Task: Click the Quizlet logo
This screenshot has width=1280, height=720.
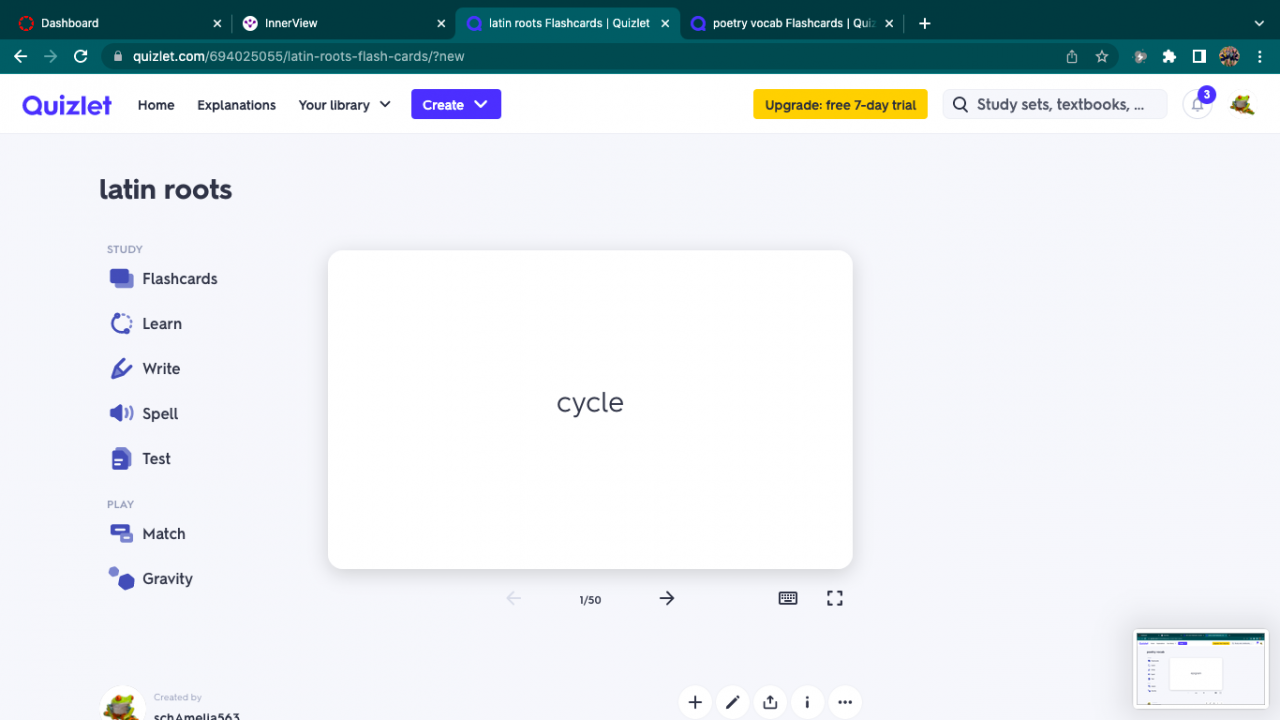Action: [67, 104]
